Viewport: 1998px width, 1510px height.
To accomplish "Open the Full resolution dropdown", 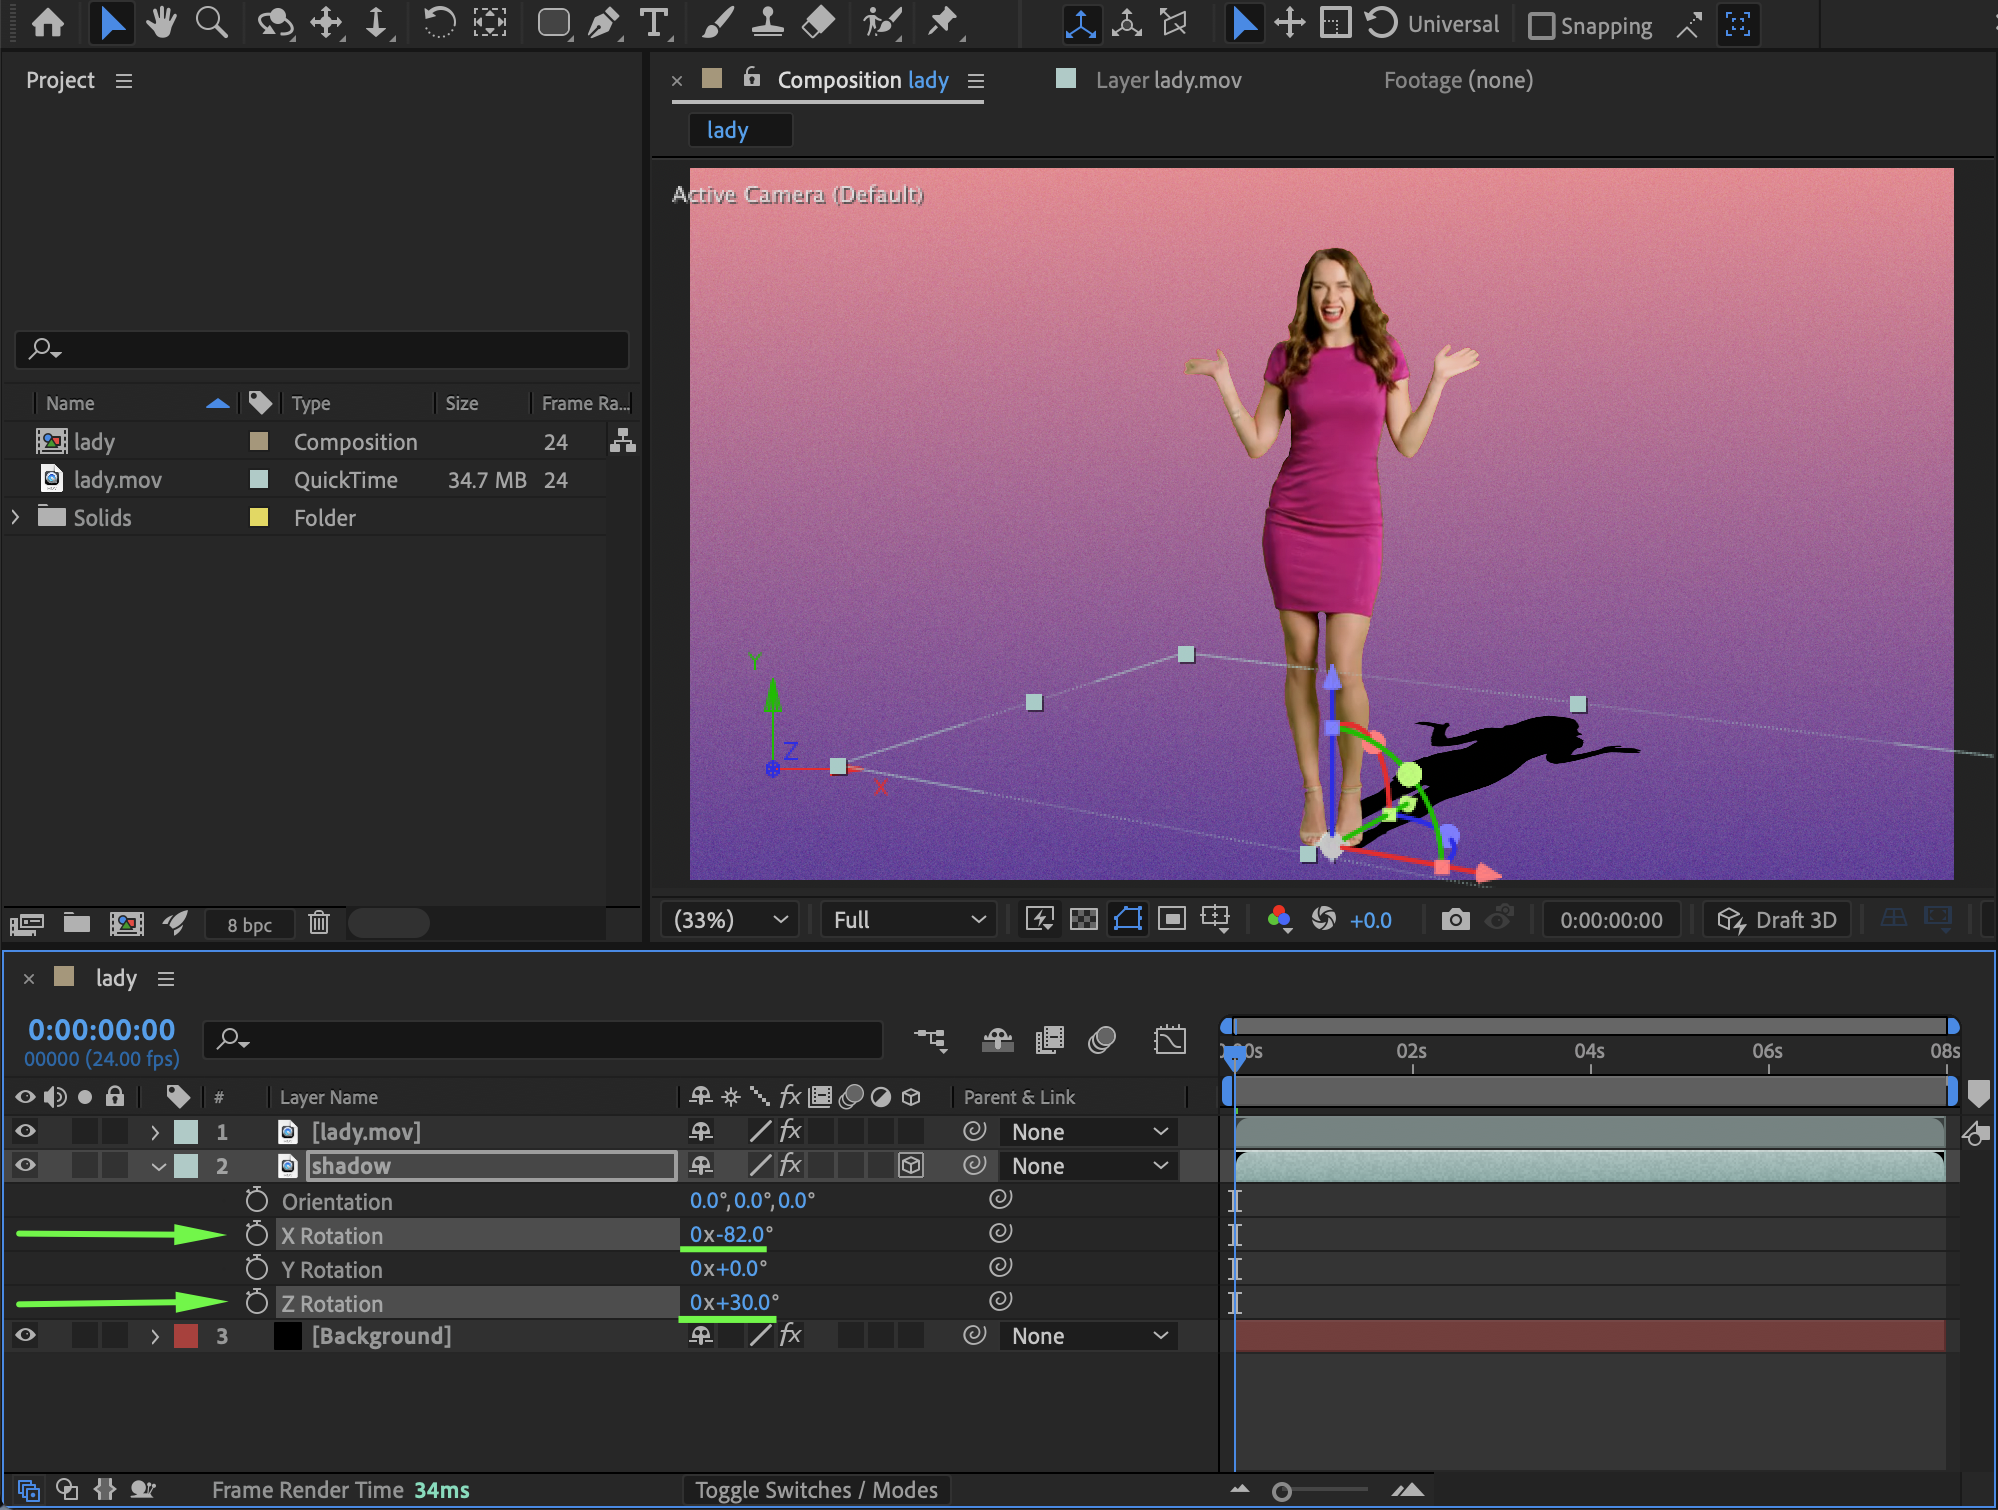I will click(x=908, y=919).
